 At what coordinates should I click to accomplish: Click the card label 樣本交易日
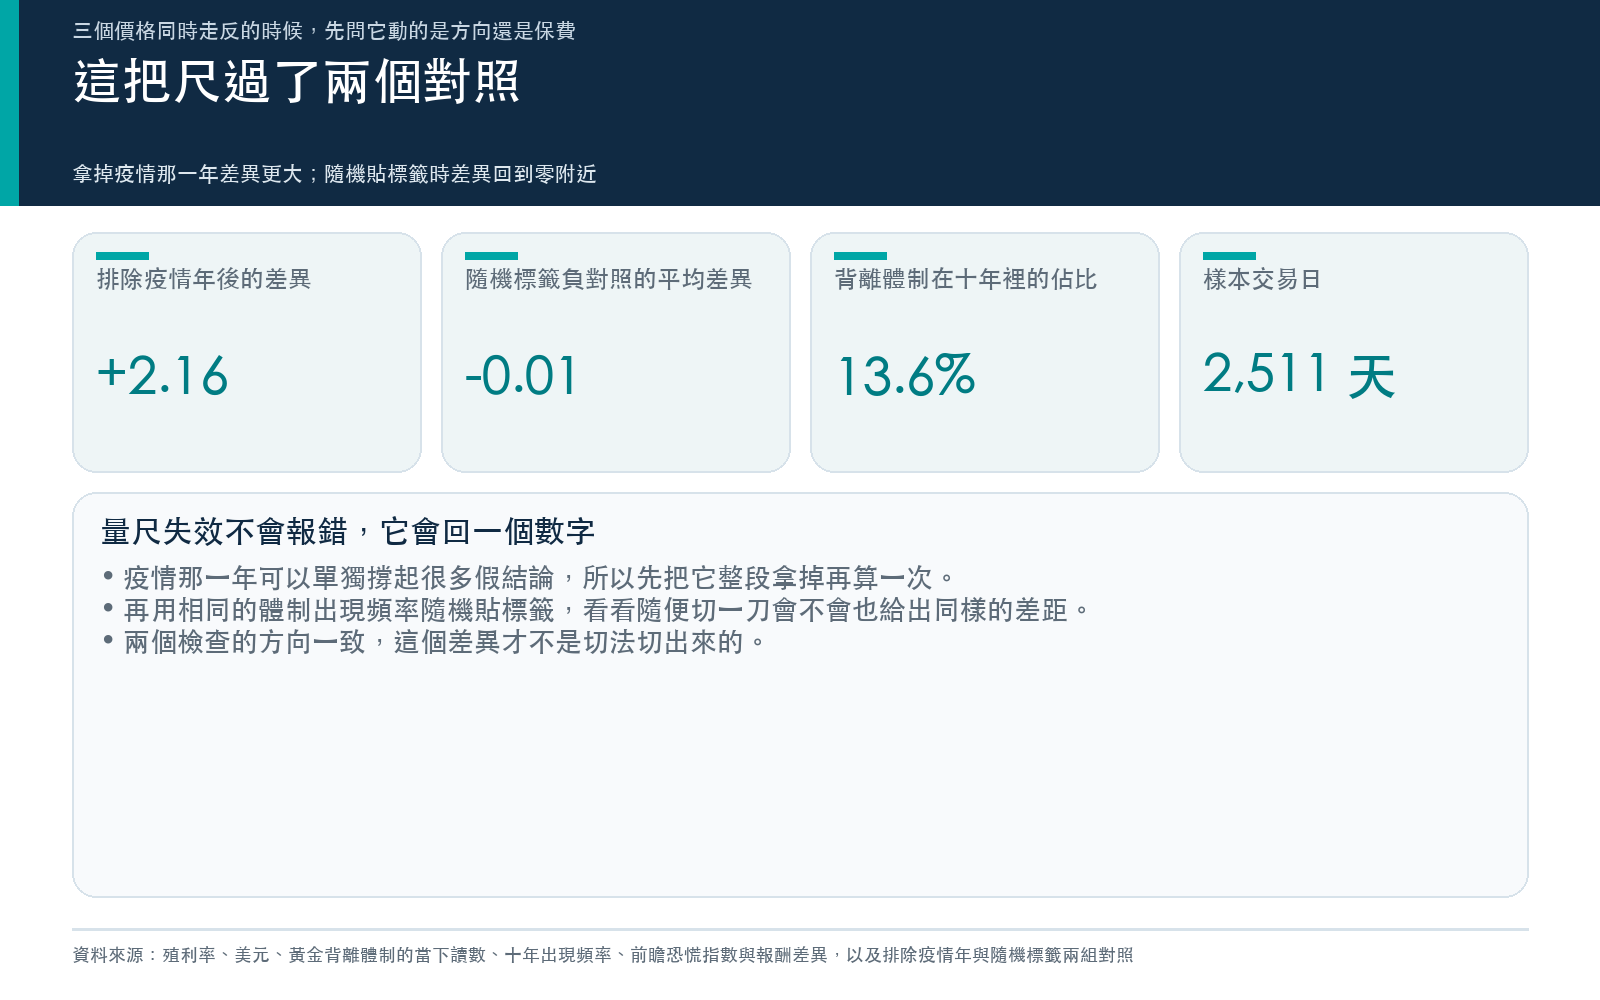pyautogui.click(x=1262, y=279)
